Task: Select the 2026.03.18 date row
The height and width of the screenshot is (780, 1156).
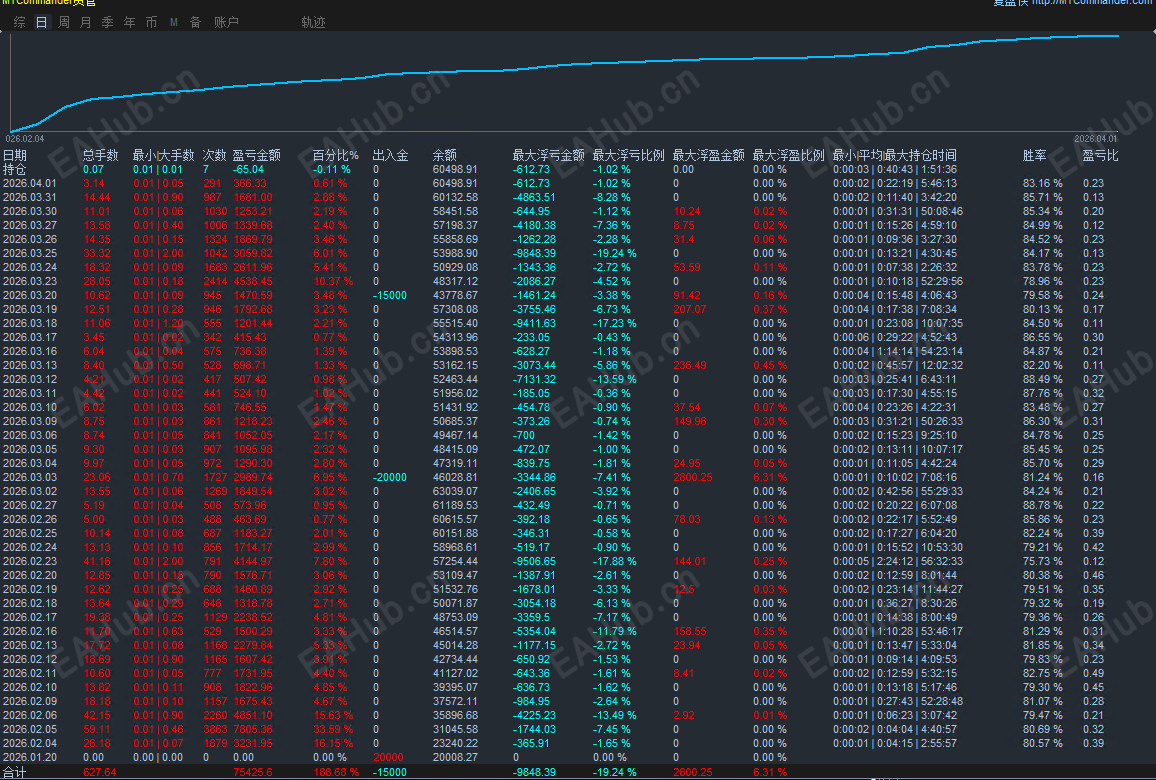Action: [29, 323]
